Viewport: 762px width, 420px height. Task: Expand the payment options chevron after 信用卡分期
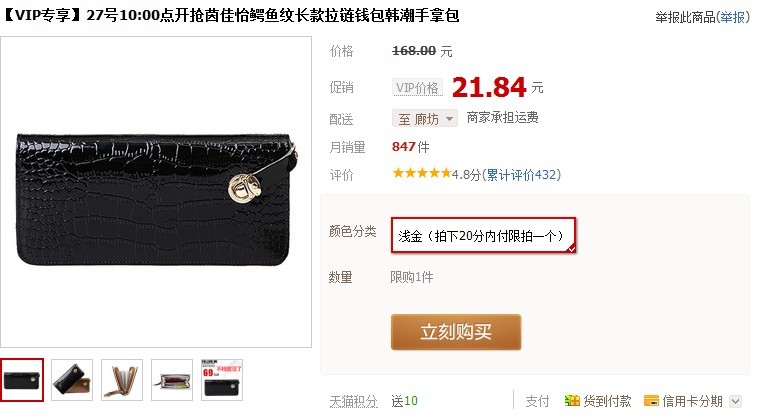coord(736,401)
